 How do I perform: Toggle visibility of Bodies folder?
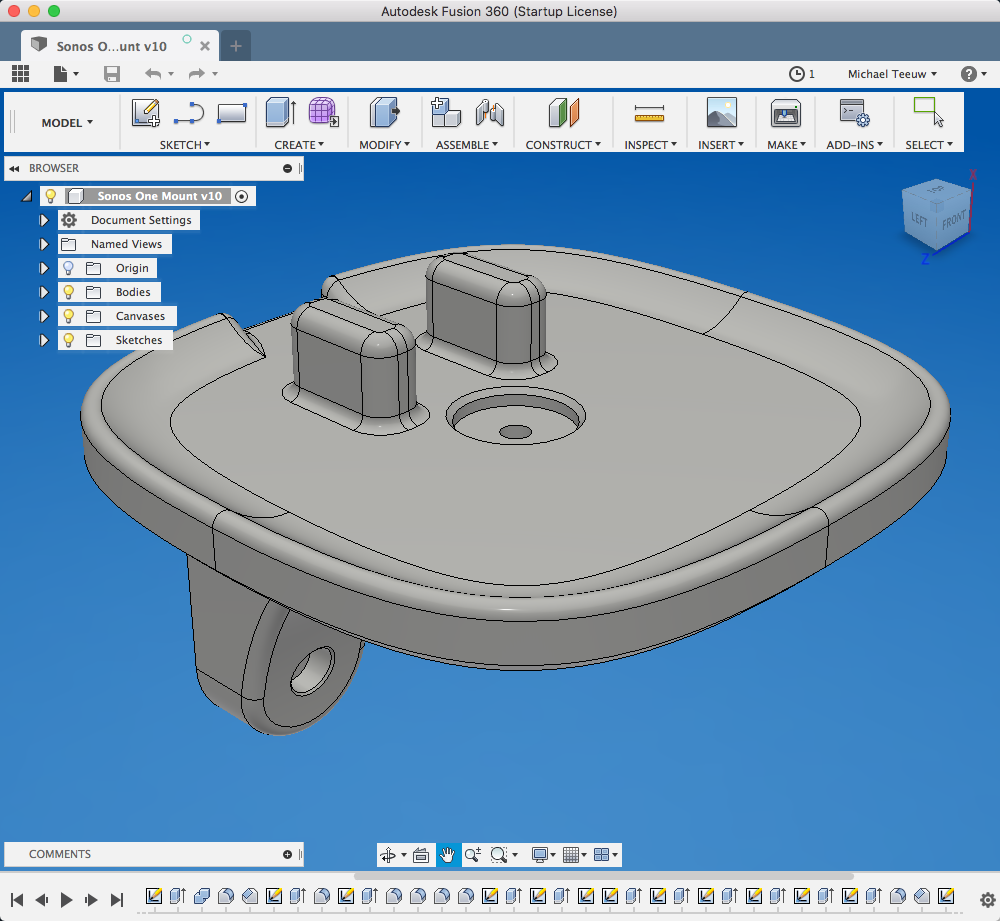click(69, 292)
